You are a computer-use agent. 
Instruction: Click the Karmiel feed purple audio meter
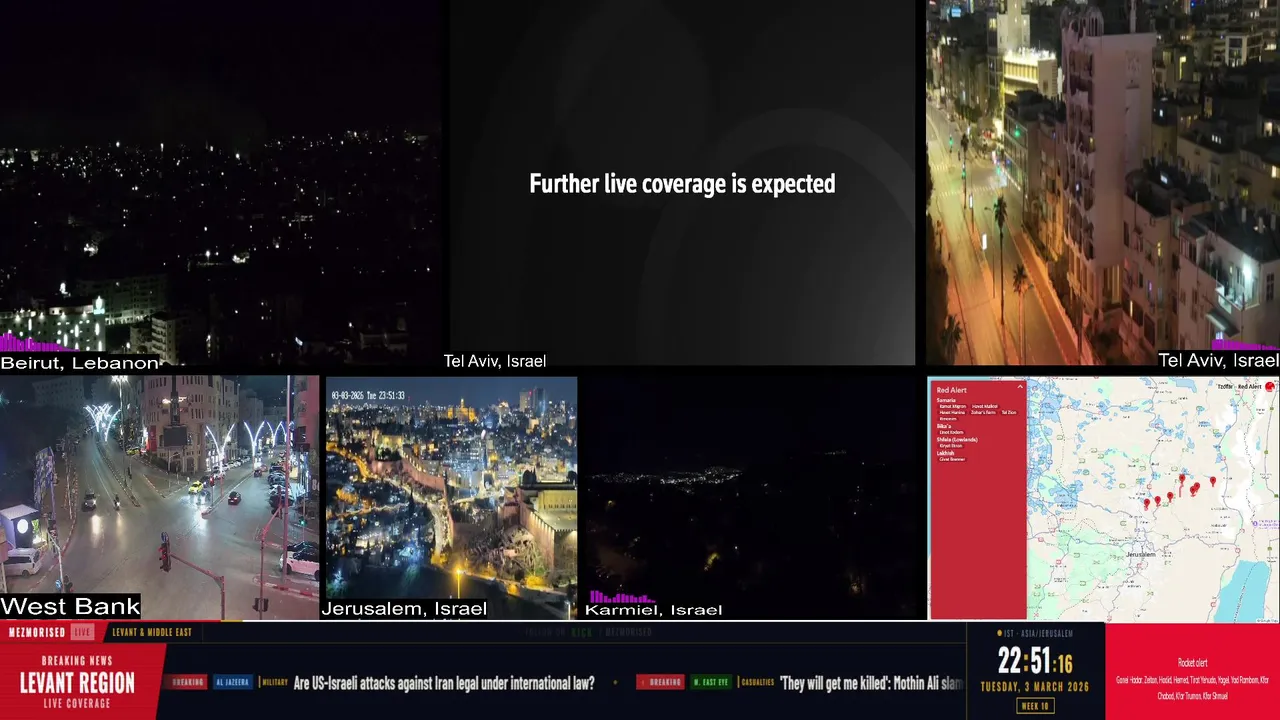click(x=622, y=597)
